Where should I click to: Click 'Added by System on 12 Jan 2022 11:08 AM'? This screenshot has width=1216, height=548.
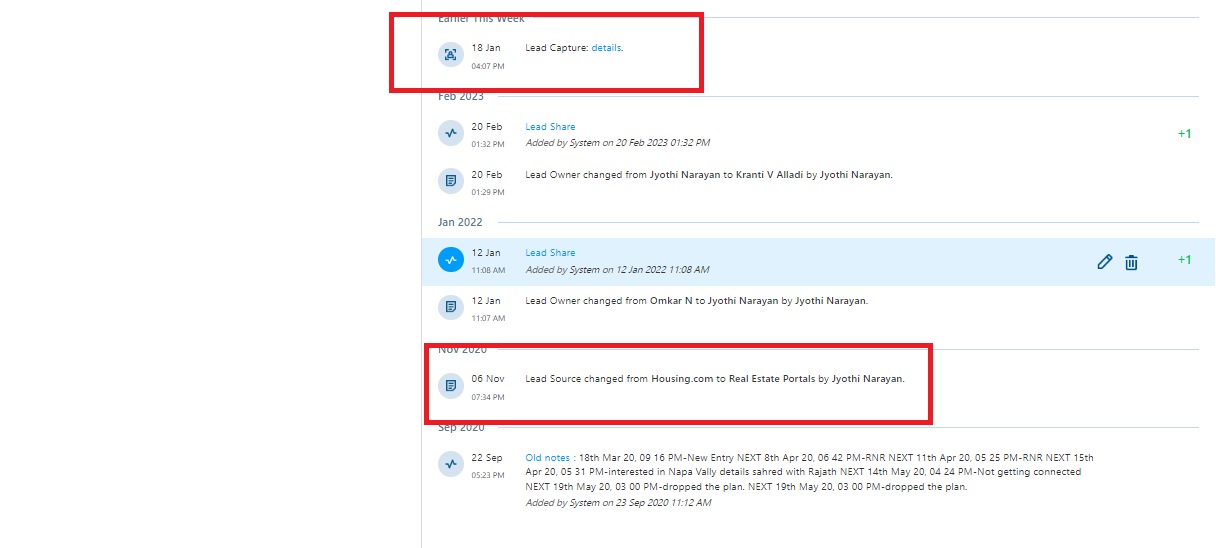point(618,270)
